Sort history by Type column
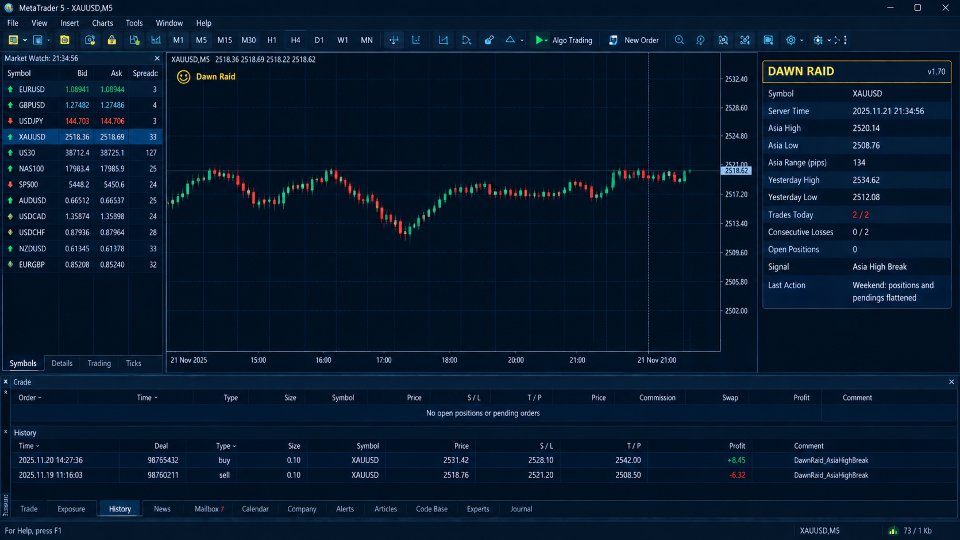Screen dimensions: 960x540 pos(225,446)
